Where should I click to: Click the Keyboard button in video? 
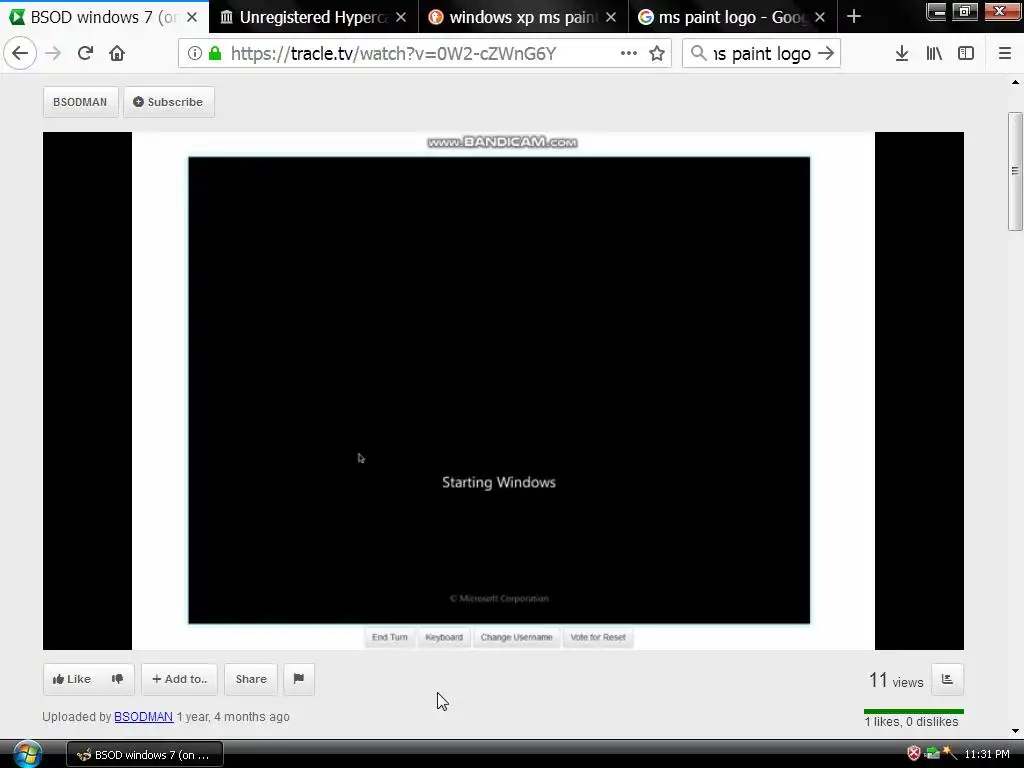pyautogui.click(x=444, y=637)
